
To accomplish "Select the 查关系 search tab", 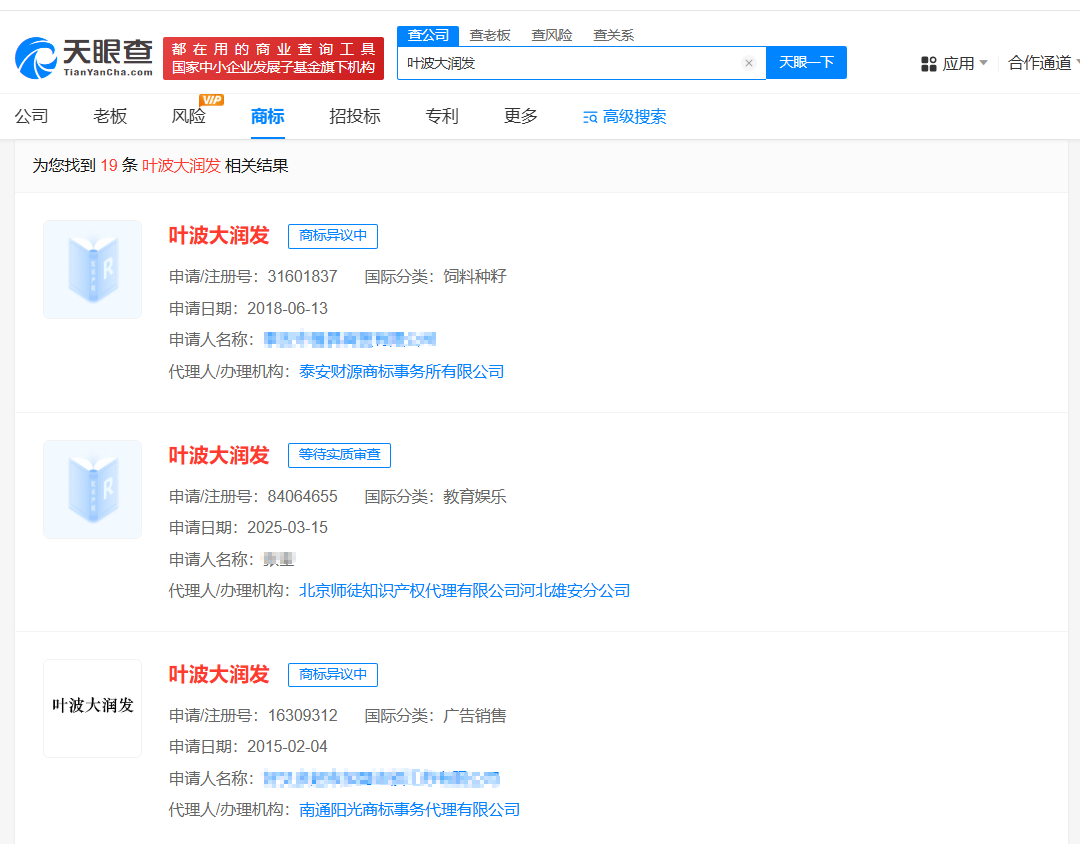I will 613,35.
